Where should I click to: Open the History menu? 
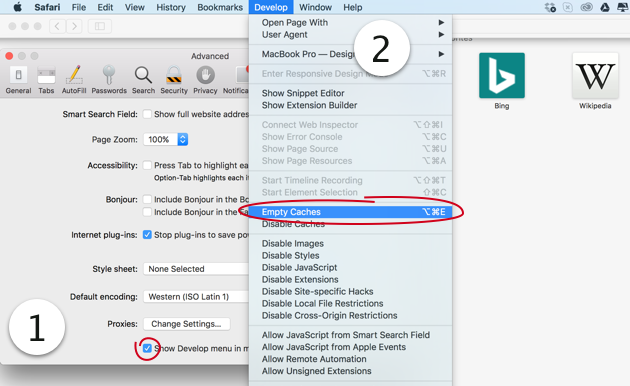171,7
